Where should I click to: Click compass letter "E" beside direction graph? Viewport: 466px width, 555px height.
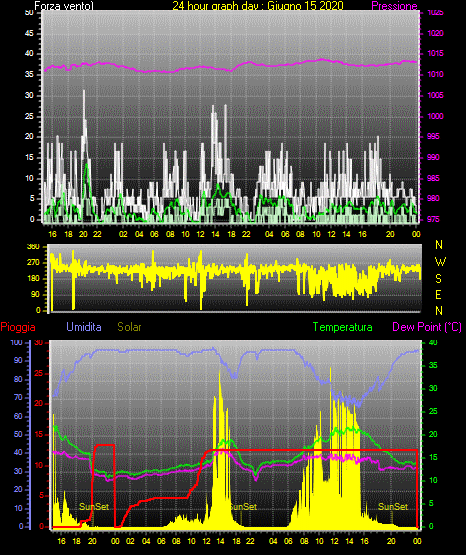point(438,294)
